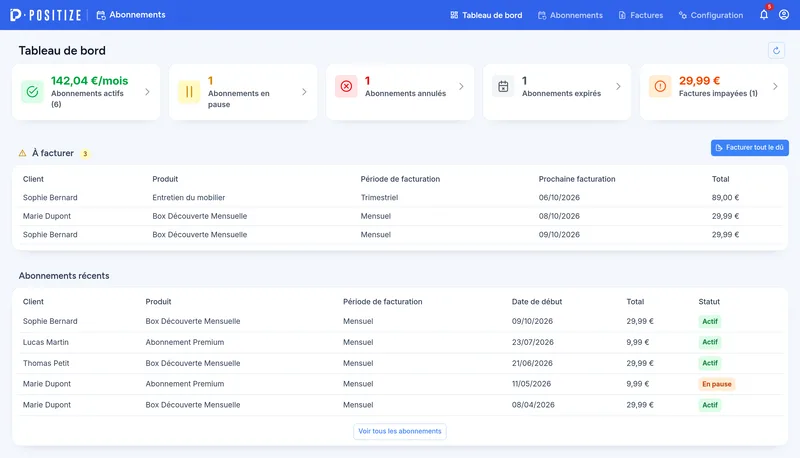Click the Abonnements app title in header

pos(131,15)
